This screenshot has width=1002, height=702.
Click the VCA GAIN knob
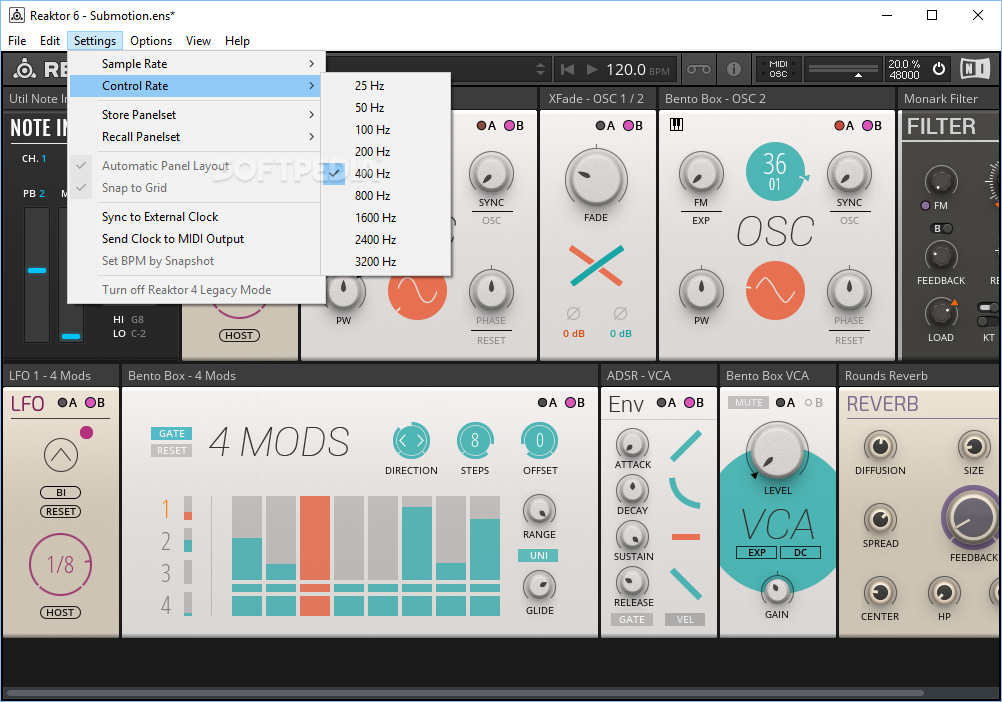[x=777, y=590]
